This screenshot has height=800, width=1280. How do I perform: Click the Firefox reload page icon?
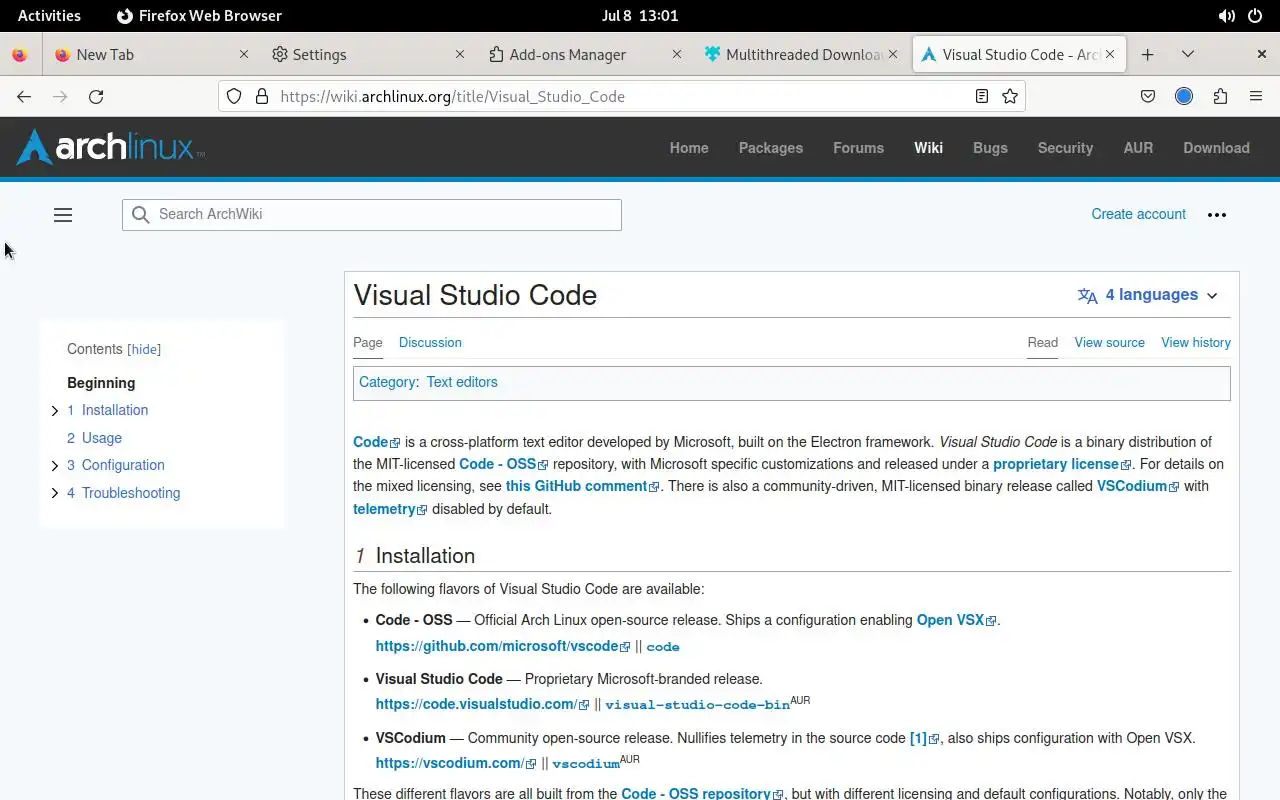coord(96,97)
